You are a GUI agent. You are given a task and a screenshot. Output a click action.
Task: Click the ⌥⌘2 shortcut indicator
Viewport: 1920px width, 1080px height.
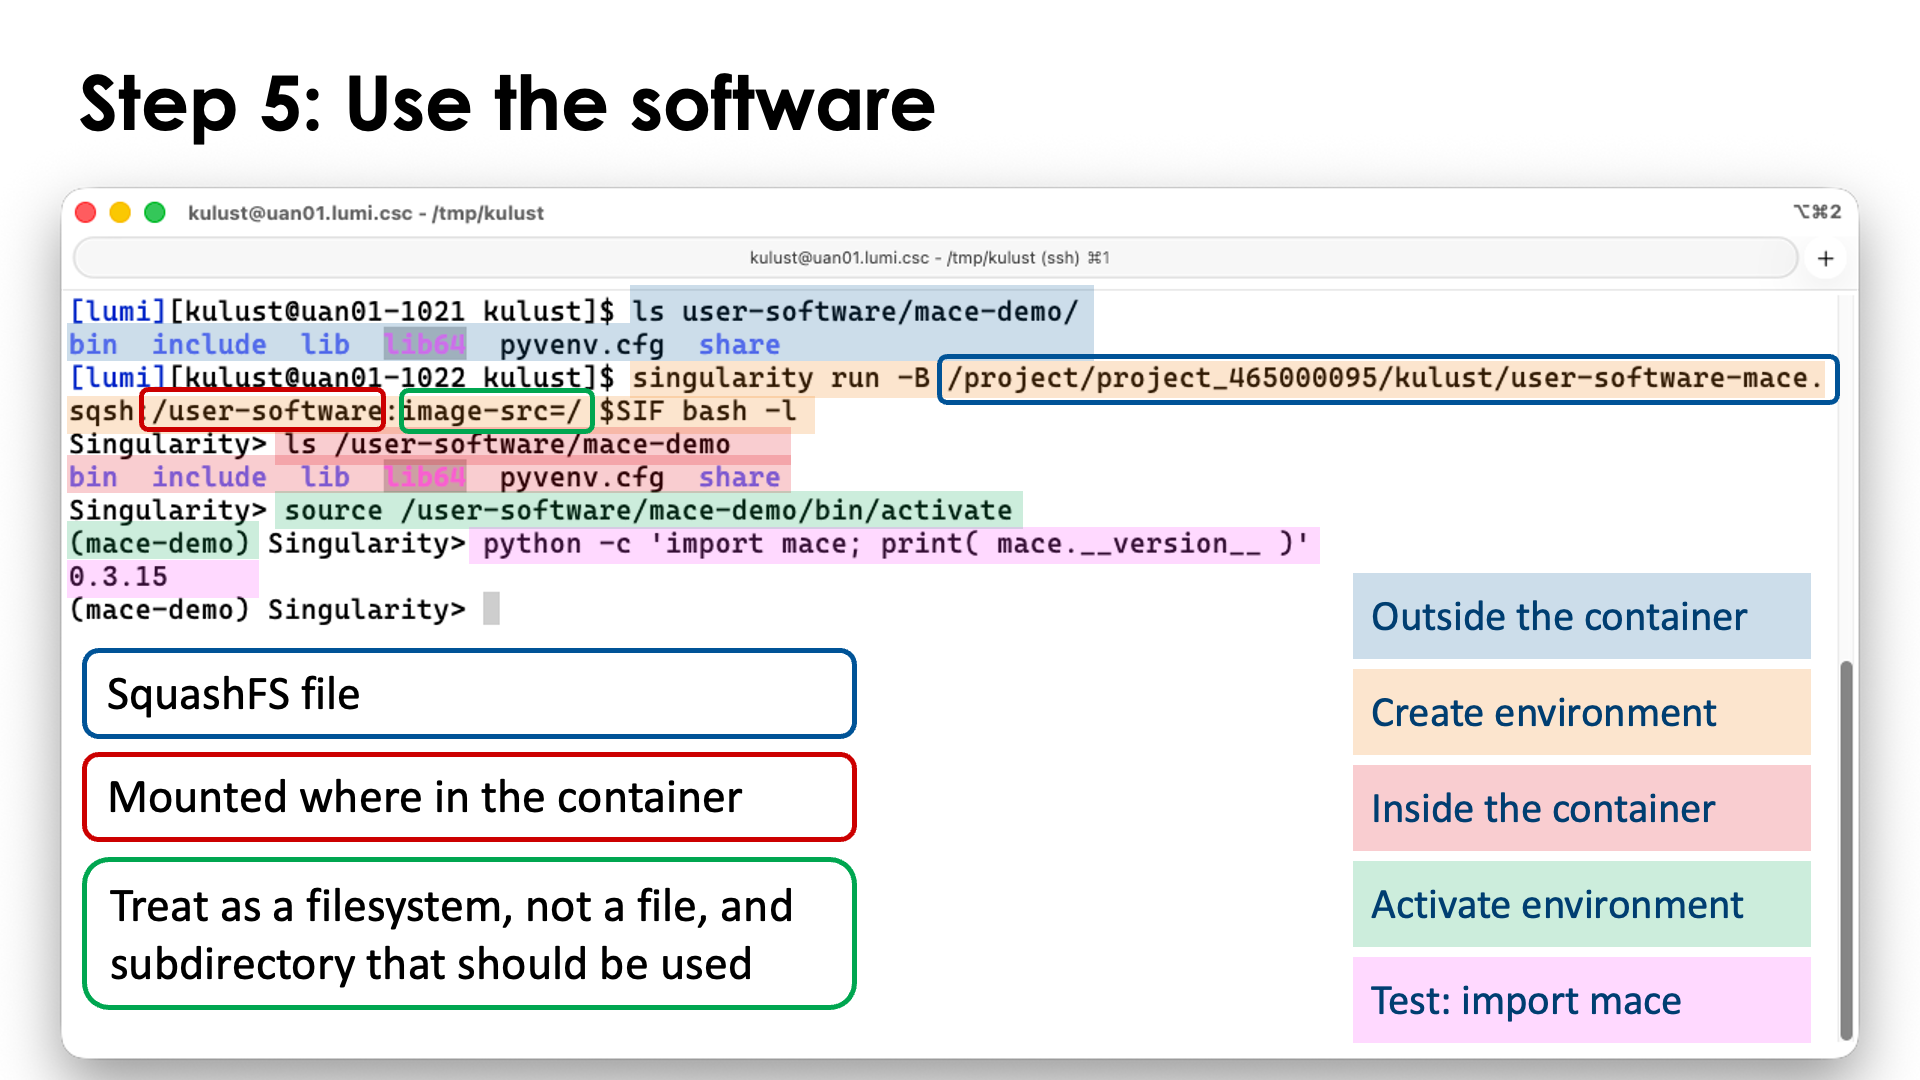point(1818,212)
